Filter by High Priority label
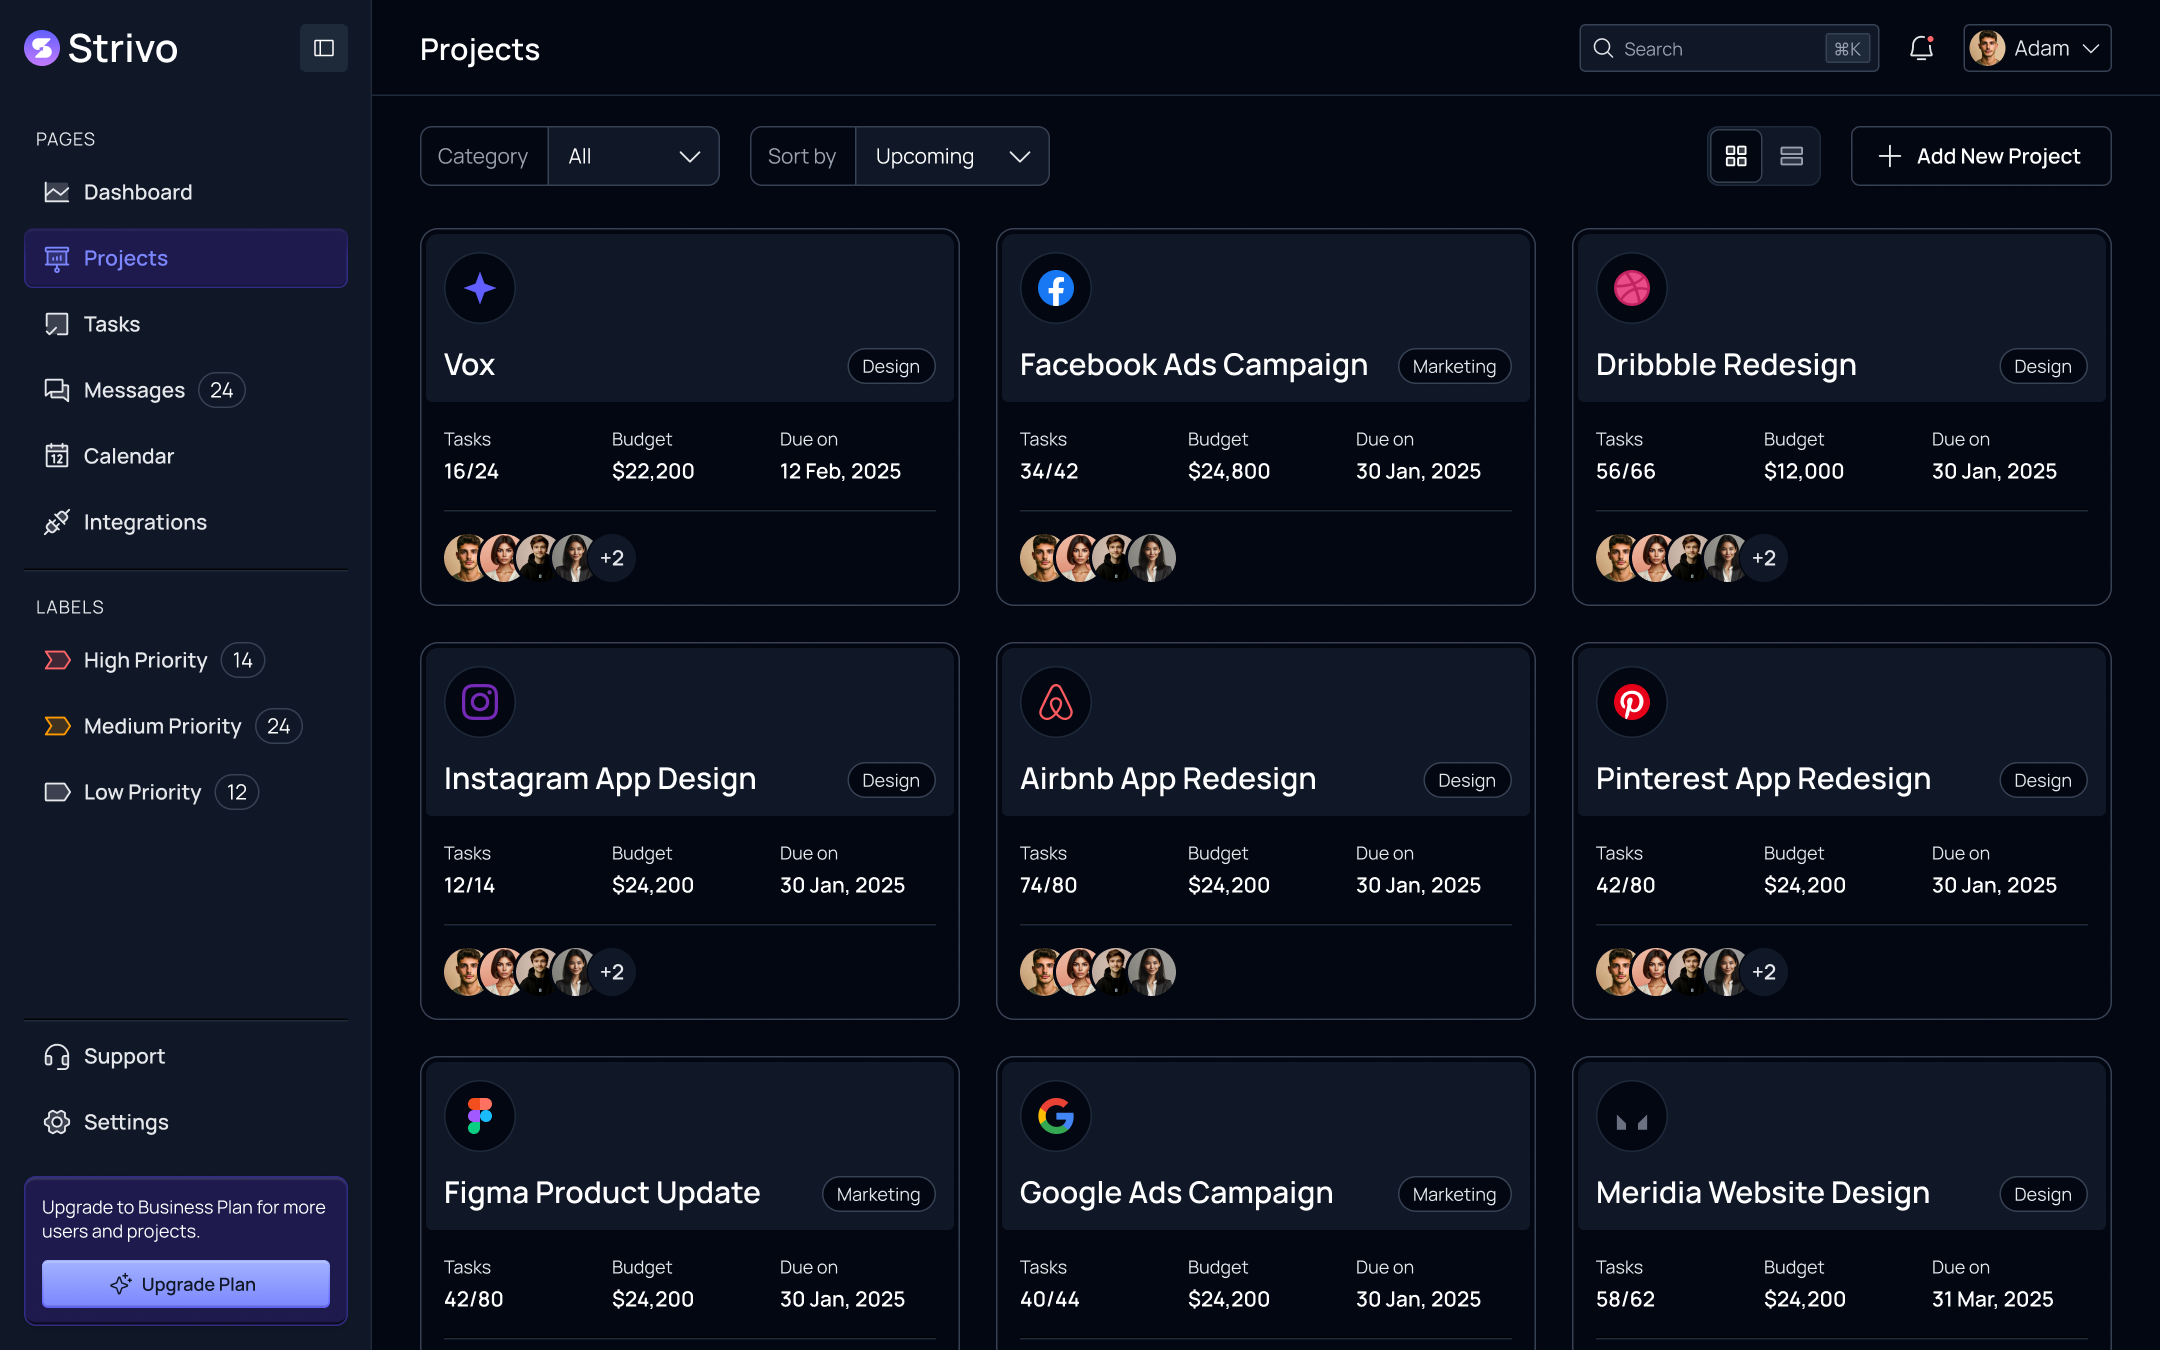Image resolution: width=2160 pixels, height=1350 pixels. [145, 660]
